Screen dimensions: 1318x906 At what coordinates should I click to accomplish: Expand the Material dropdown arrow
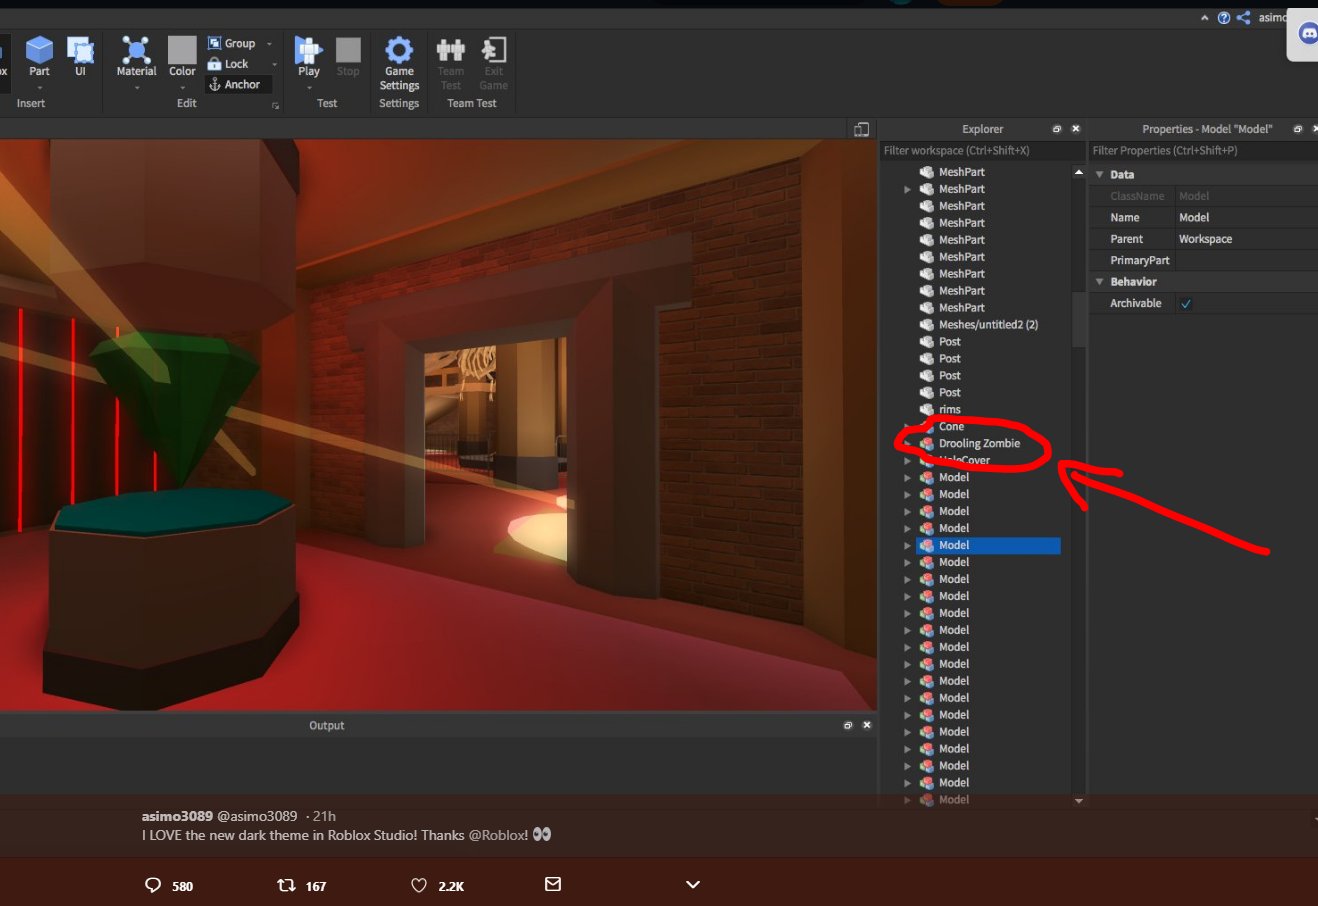(136, 88)
